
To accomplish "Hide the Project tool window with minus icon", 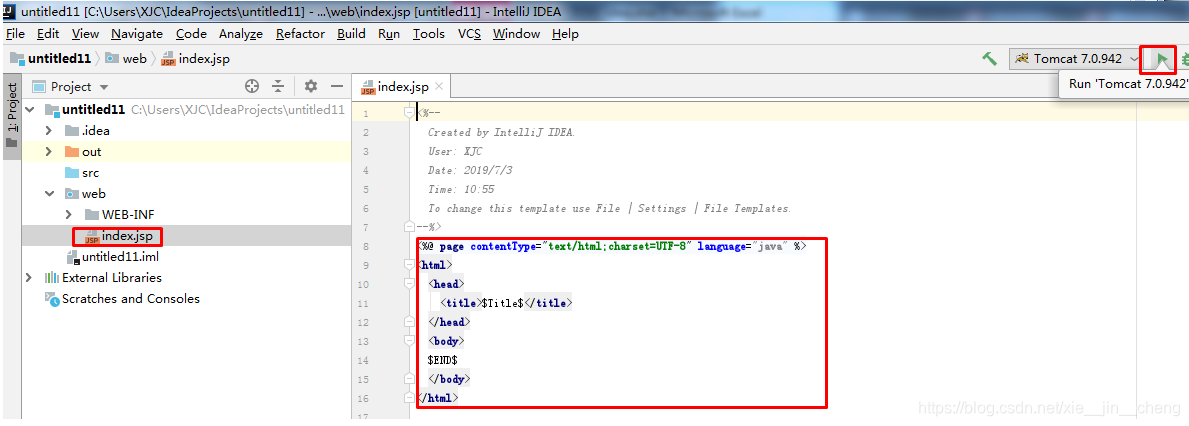I will pos(337,86).
